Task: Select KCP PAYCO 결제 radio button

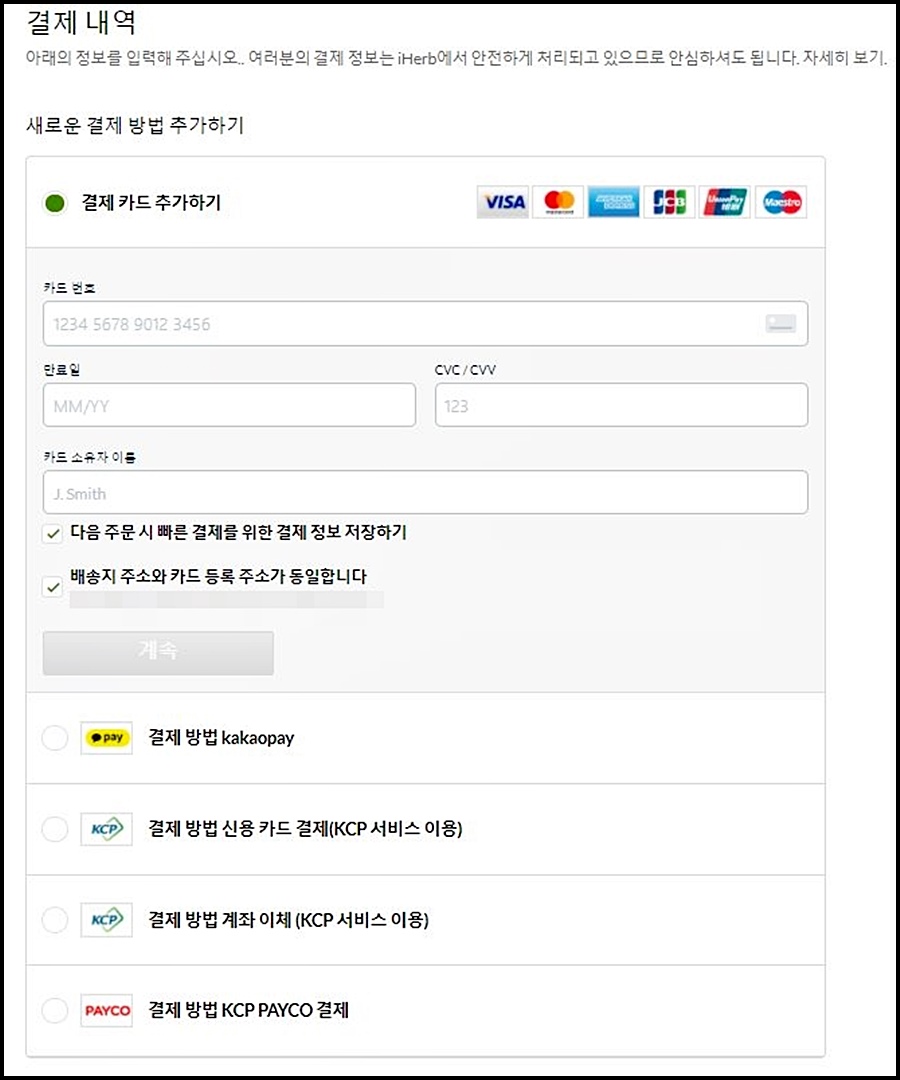Action: coord(55,1011)
